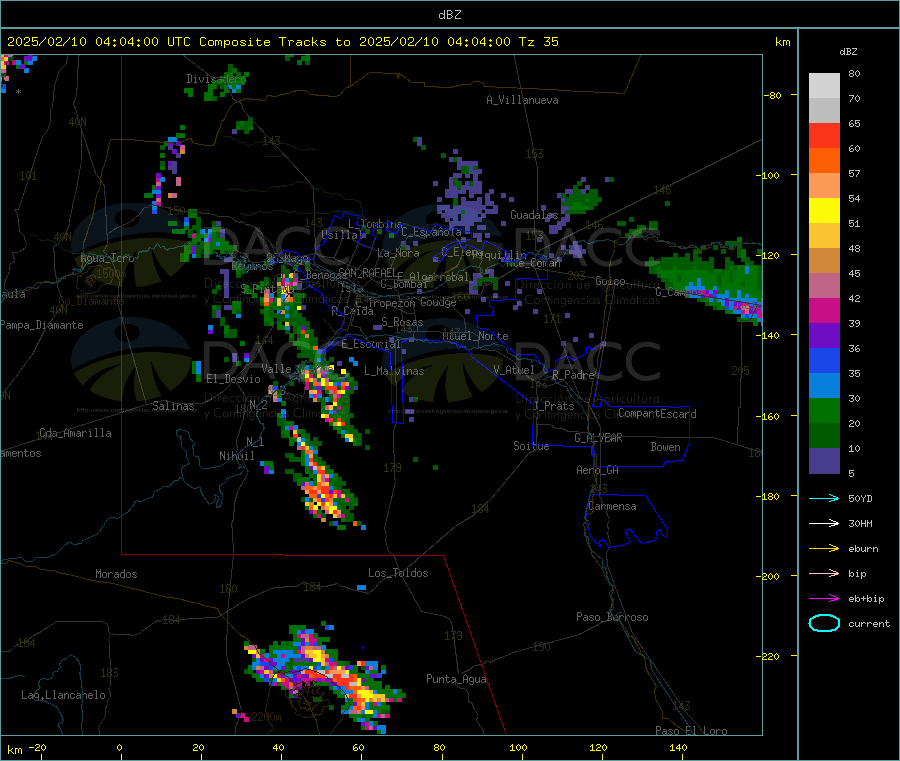This screenshot has width=900, height=761.
Task: Pick the bright yellow swatch in dBZ scale
Action: [x=824, y=211]
